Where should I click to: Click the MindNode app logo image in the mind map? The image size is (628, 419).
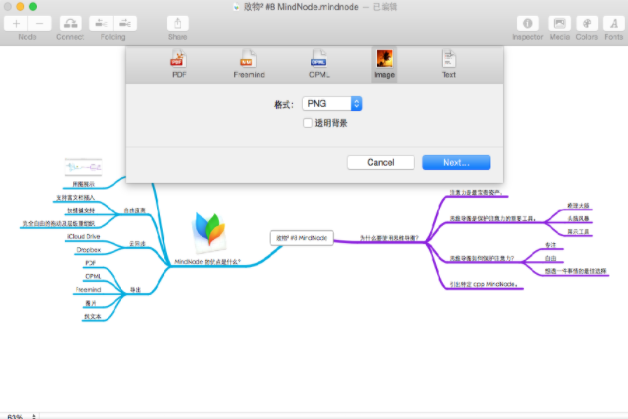[209, 230]
